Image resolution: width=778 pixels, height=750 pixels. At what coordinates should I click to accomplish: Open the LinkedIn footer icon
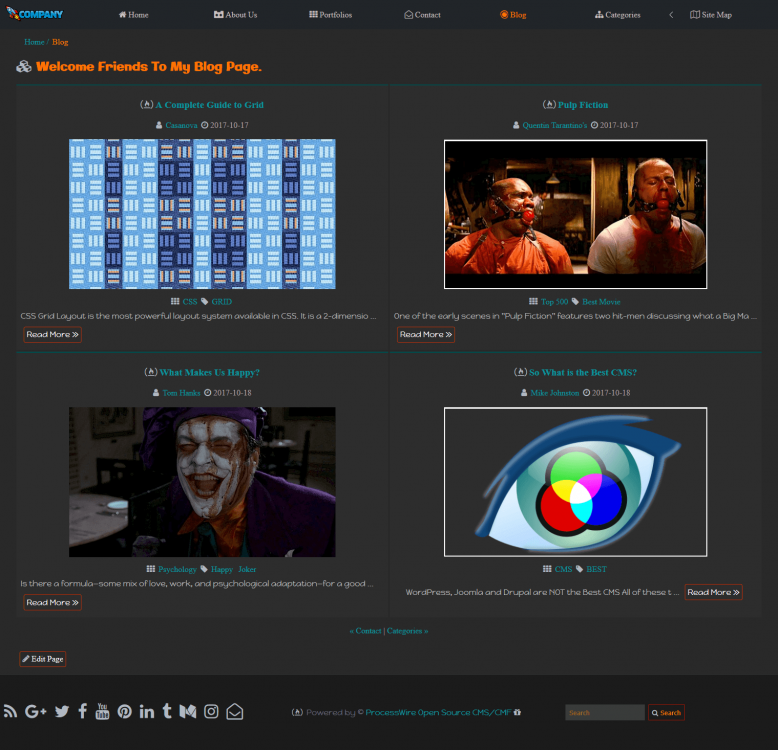(x=147, y=712)
